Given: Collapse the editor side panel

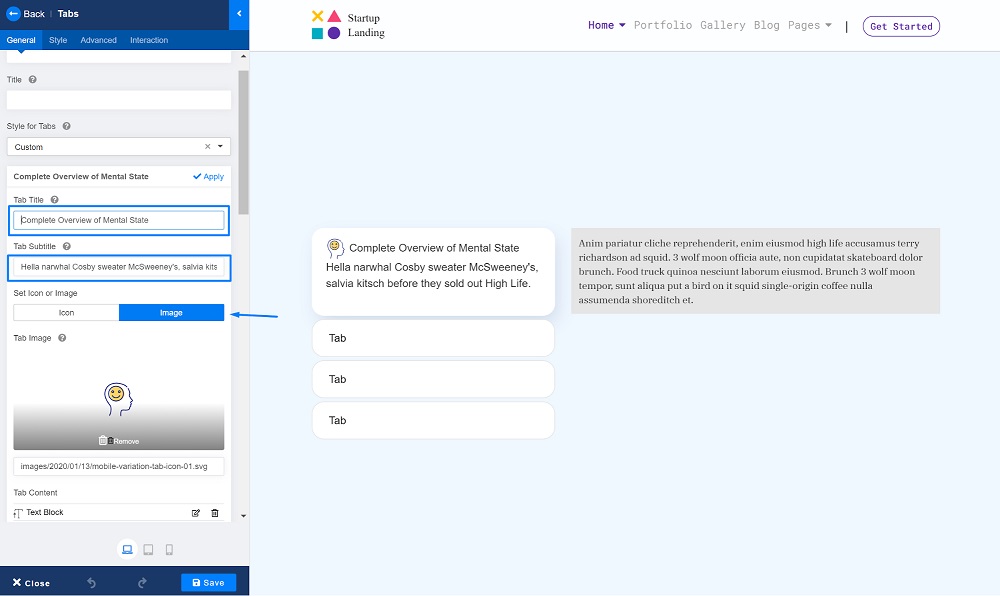Looking at the screenshot, I should [239, 14].
